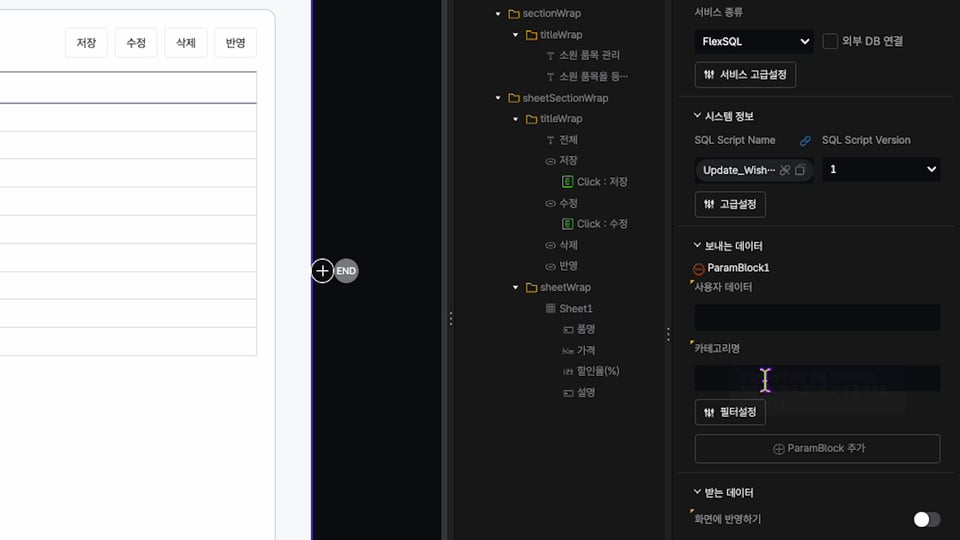Click the text icon beside 전체

550,140
